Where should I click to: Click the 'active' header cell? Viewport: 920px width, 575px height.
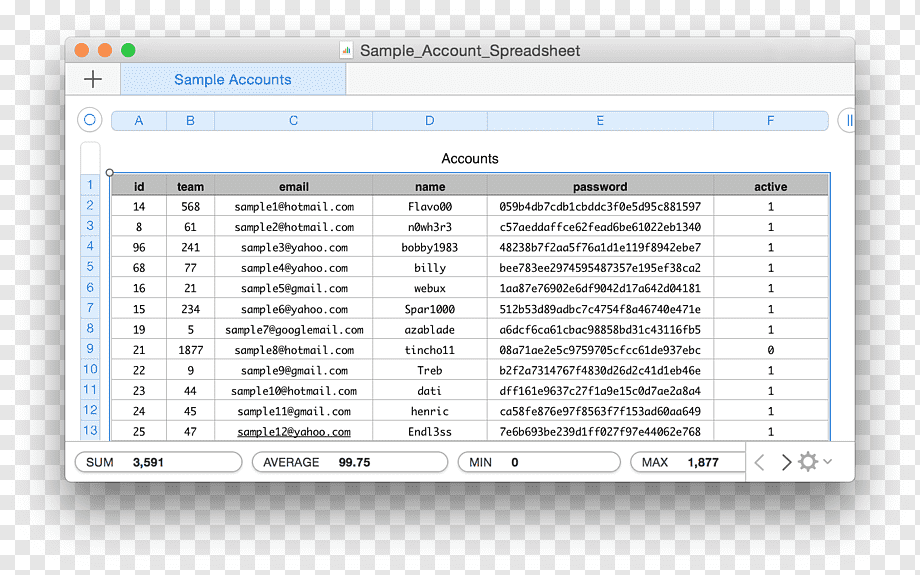770,187
